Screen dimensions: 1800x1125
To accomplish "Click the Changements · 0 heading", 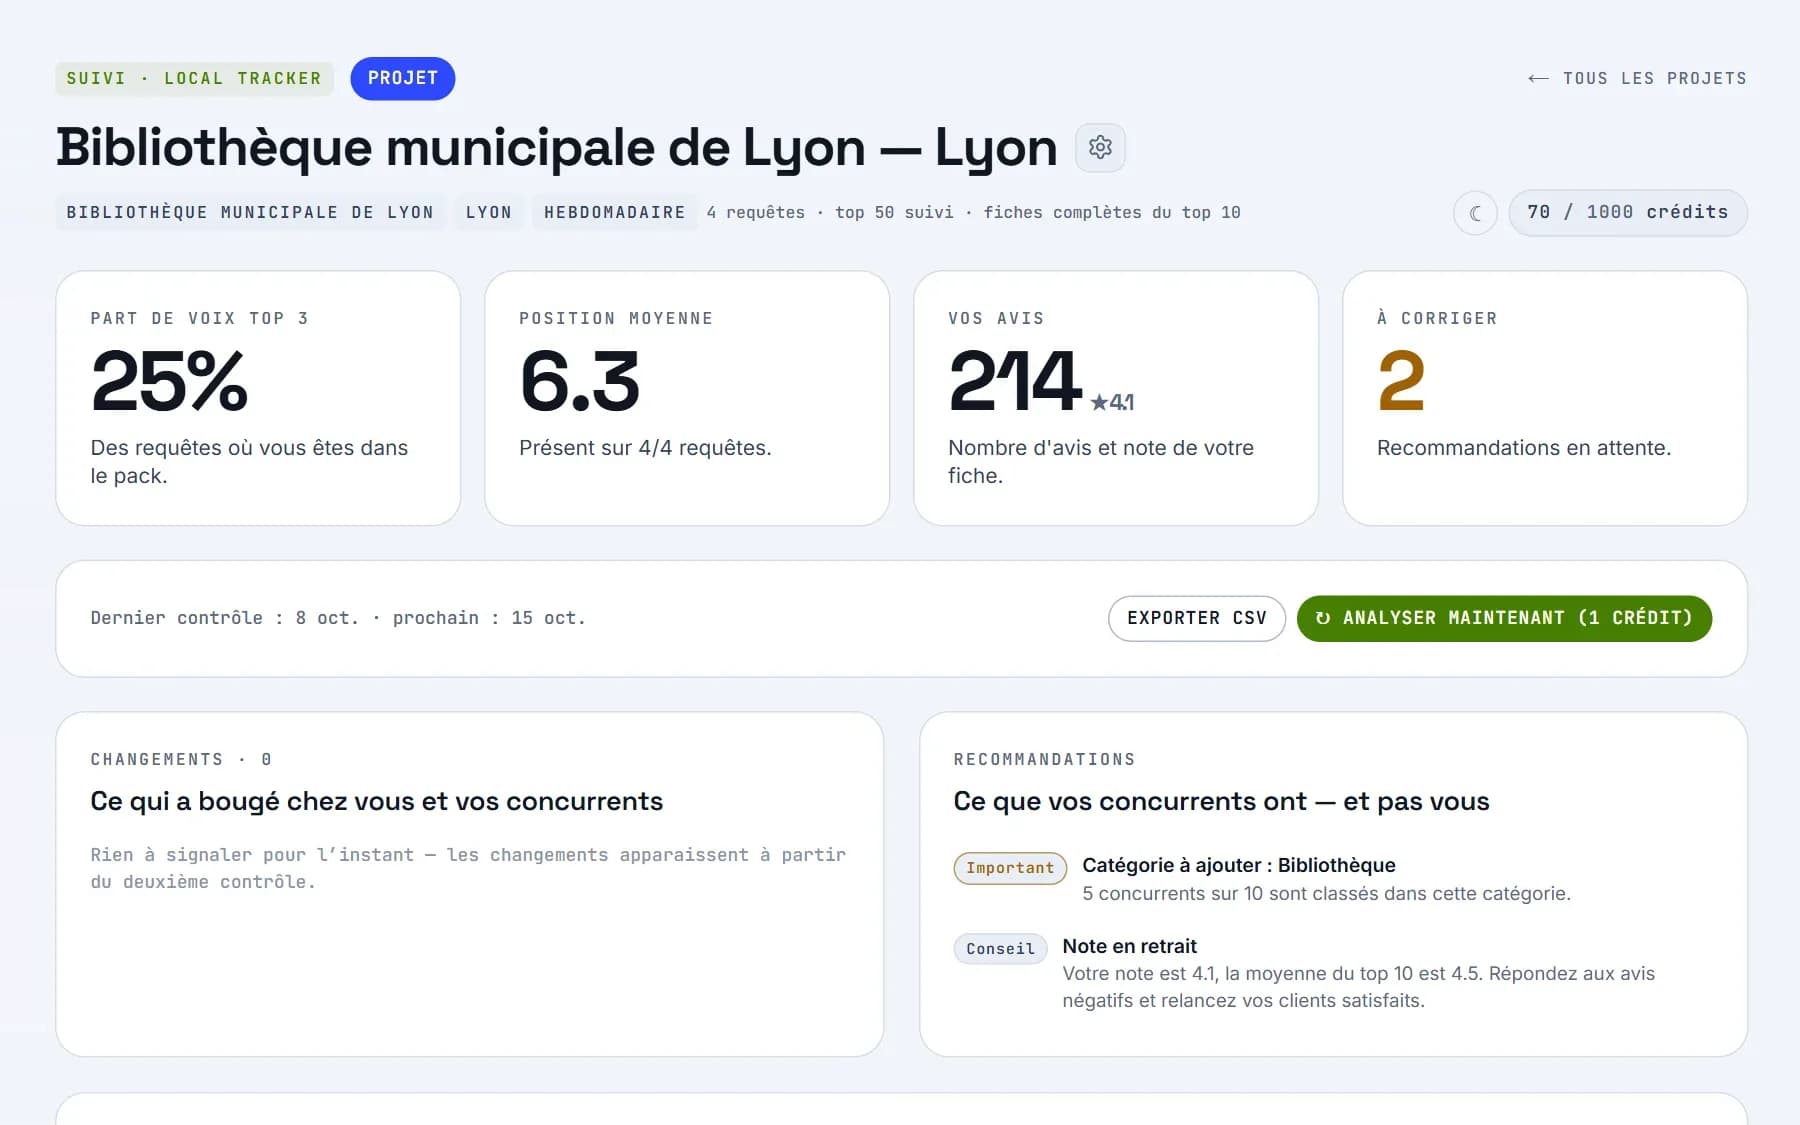I will (x=181, y=759).
